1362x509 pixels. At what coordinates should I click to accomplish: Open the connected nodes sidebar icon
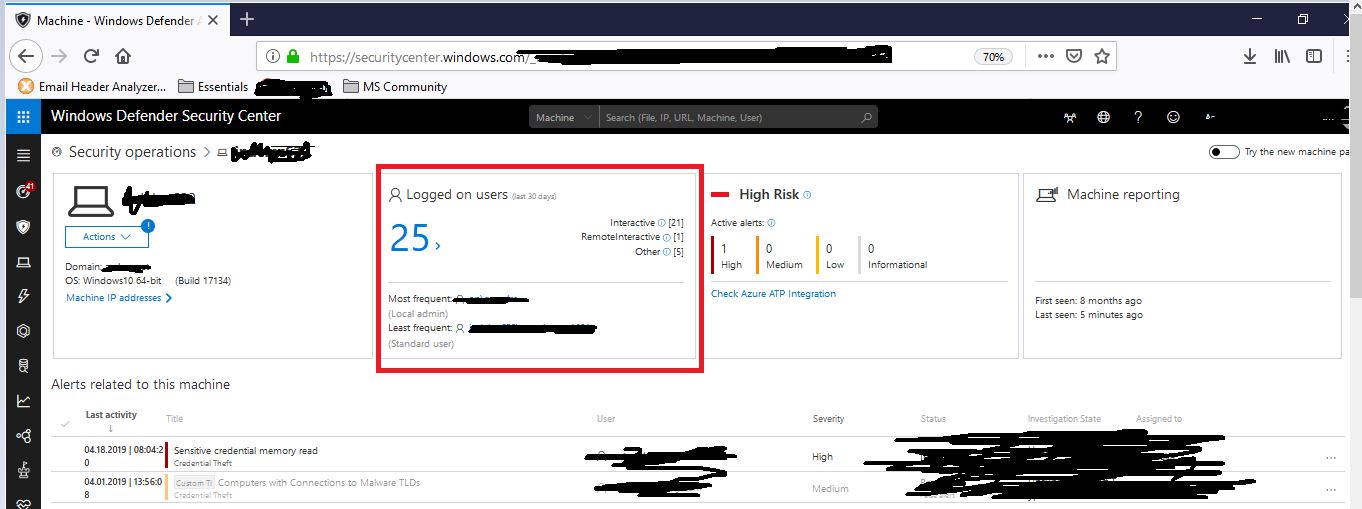(x=24, y=436)
